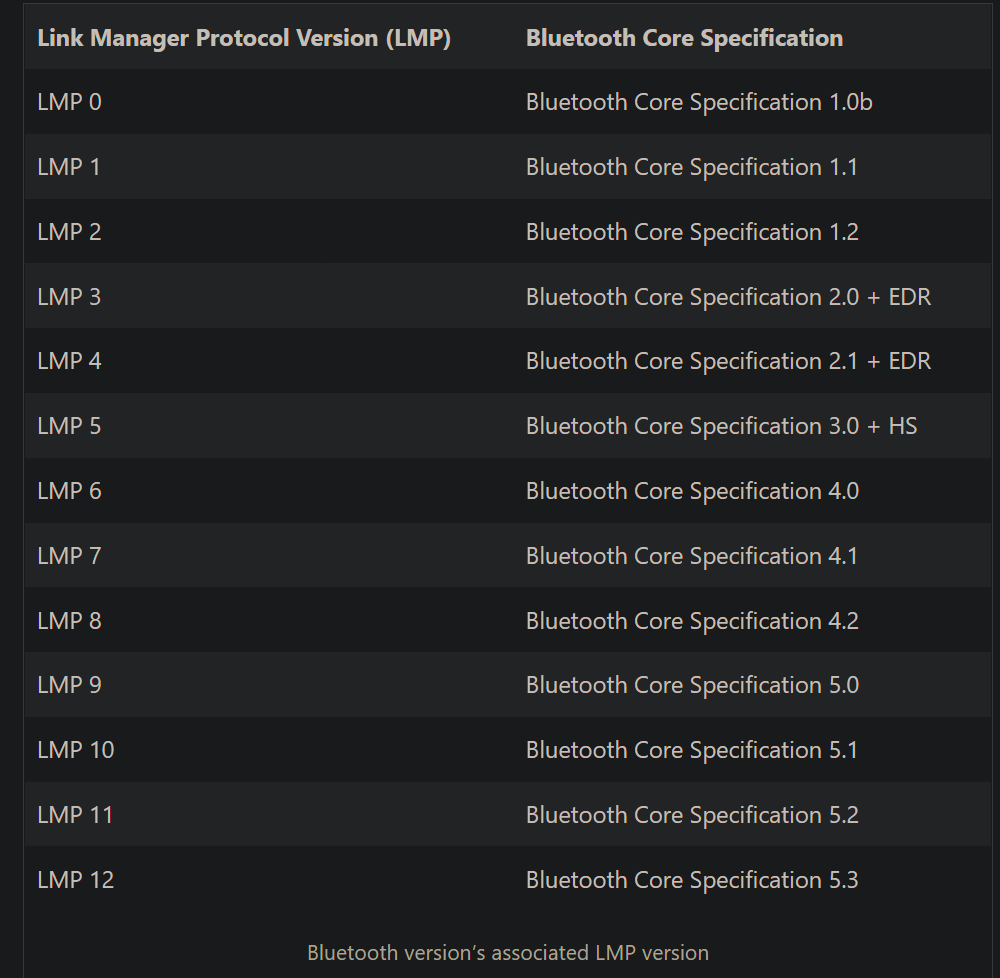
Task: Select the LMP 0 cell
Action: coord(69,102)
